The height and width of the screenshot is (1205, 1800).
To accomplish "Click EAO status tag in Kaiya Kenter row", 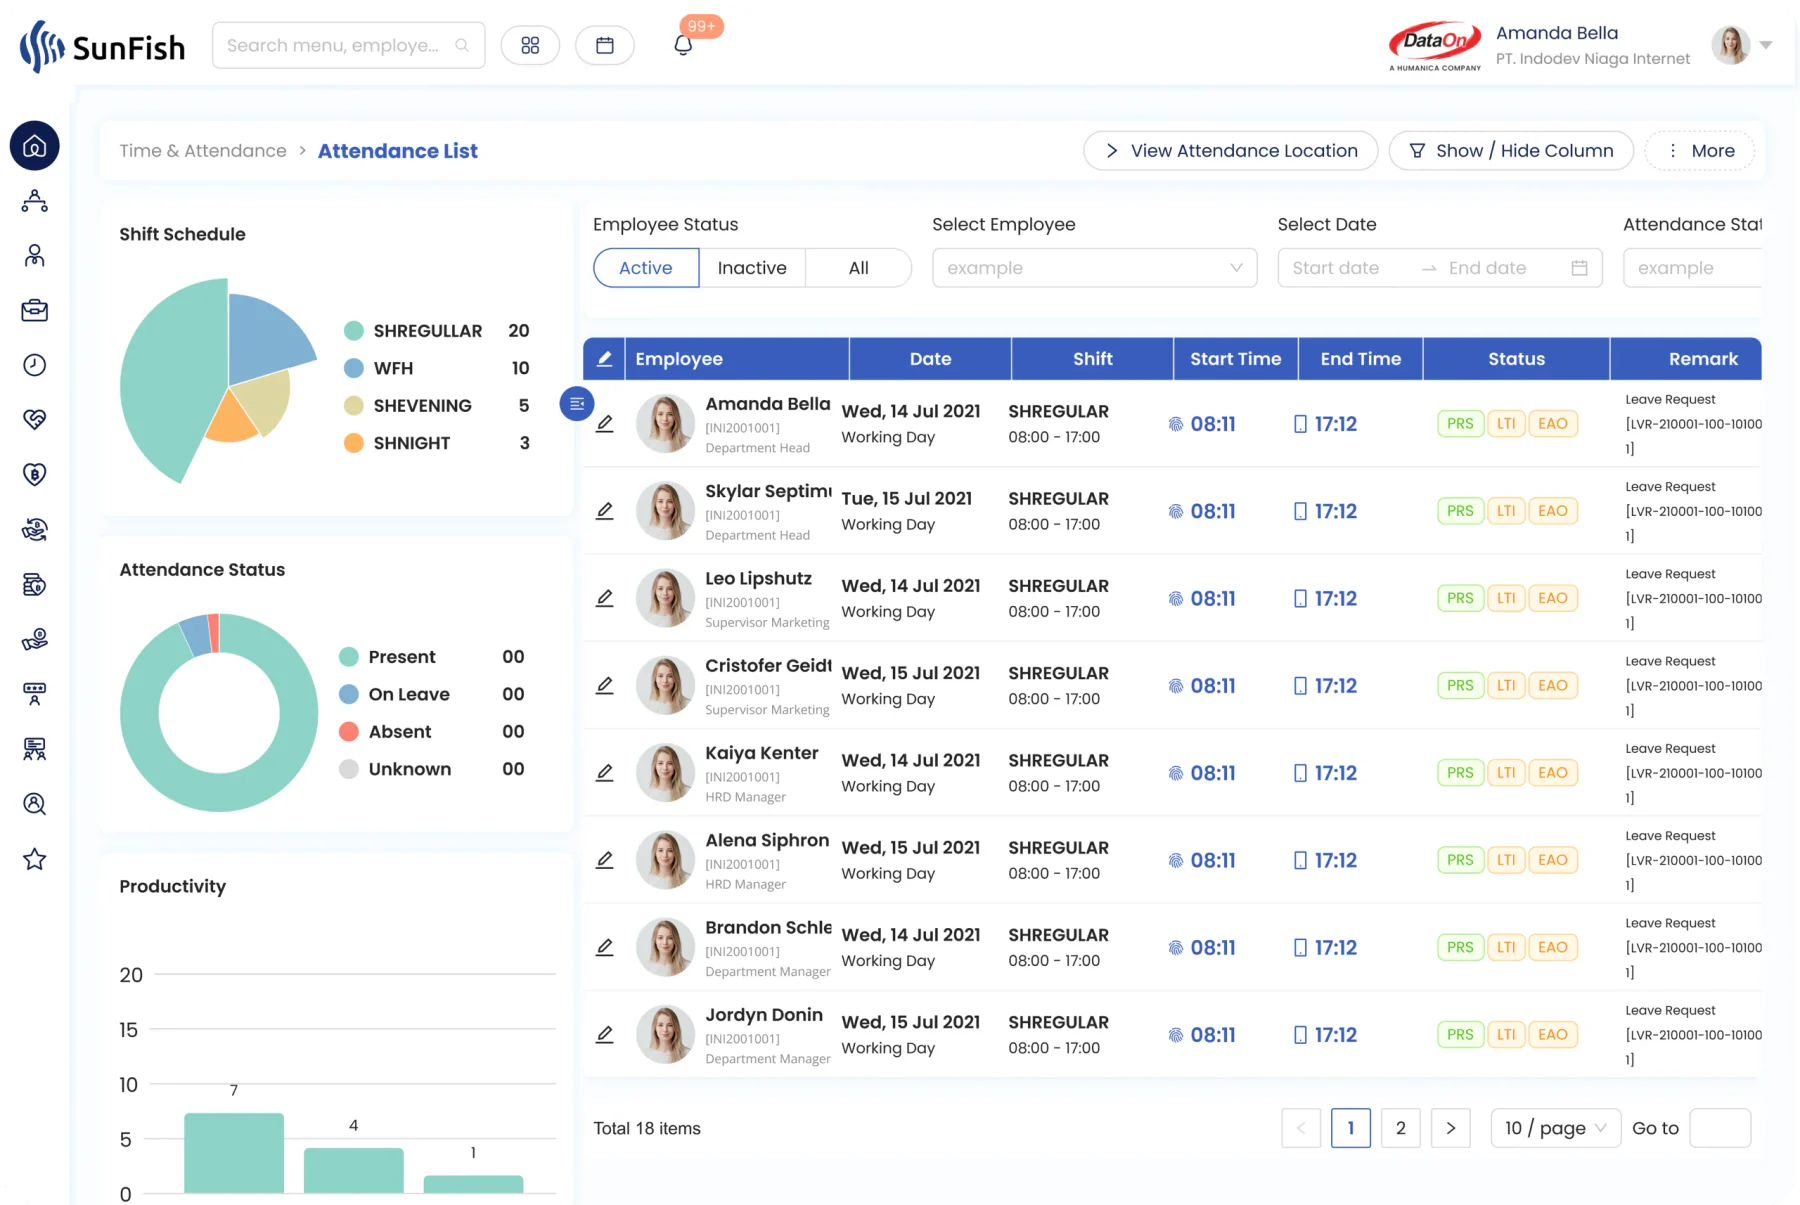I will tap(1553, 773).
